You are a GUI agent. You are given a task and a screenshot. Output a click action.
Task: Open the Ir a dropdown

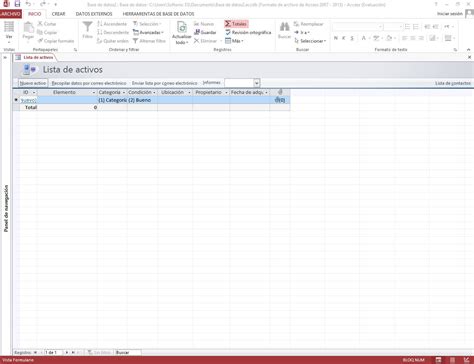[x=302, y=32]
